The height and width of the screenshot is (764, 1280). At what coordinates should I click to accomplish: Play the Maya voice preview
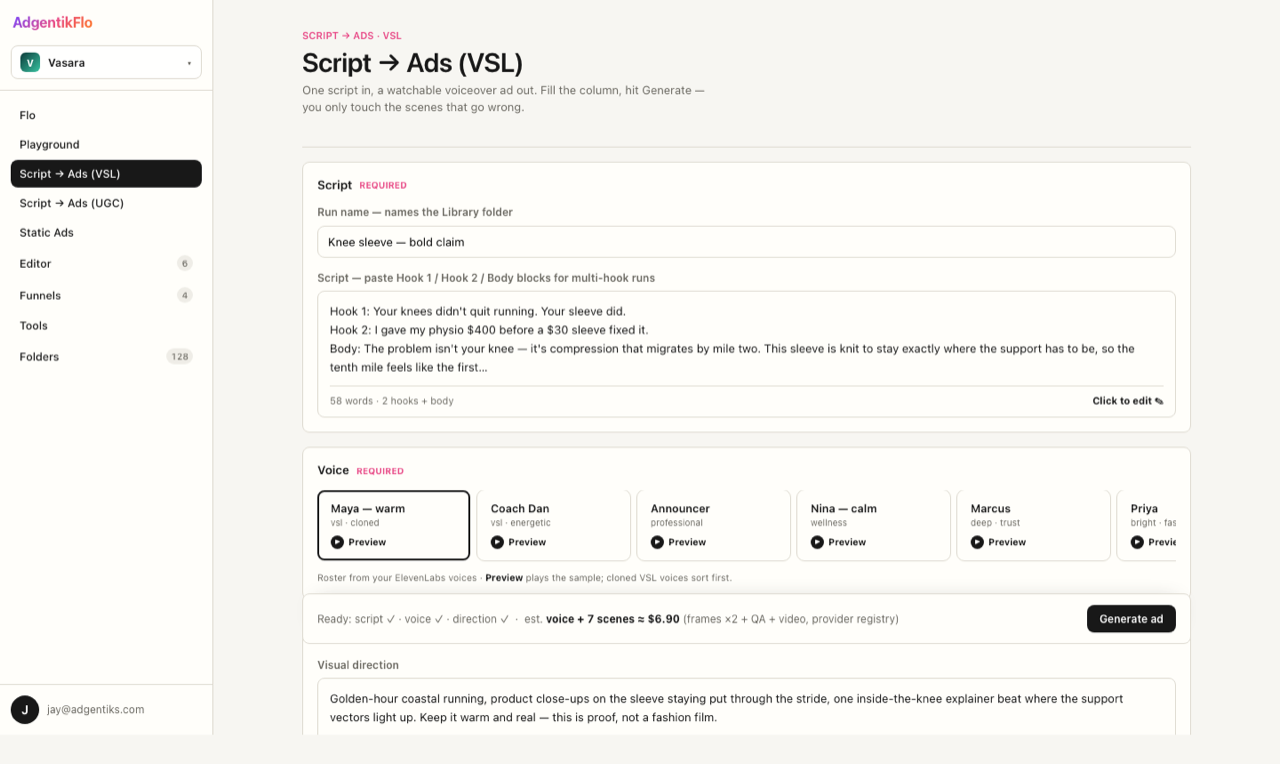coord(359,542)
